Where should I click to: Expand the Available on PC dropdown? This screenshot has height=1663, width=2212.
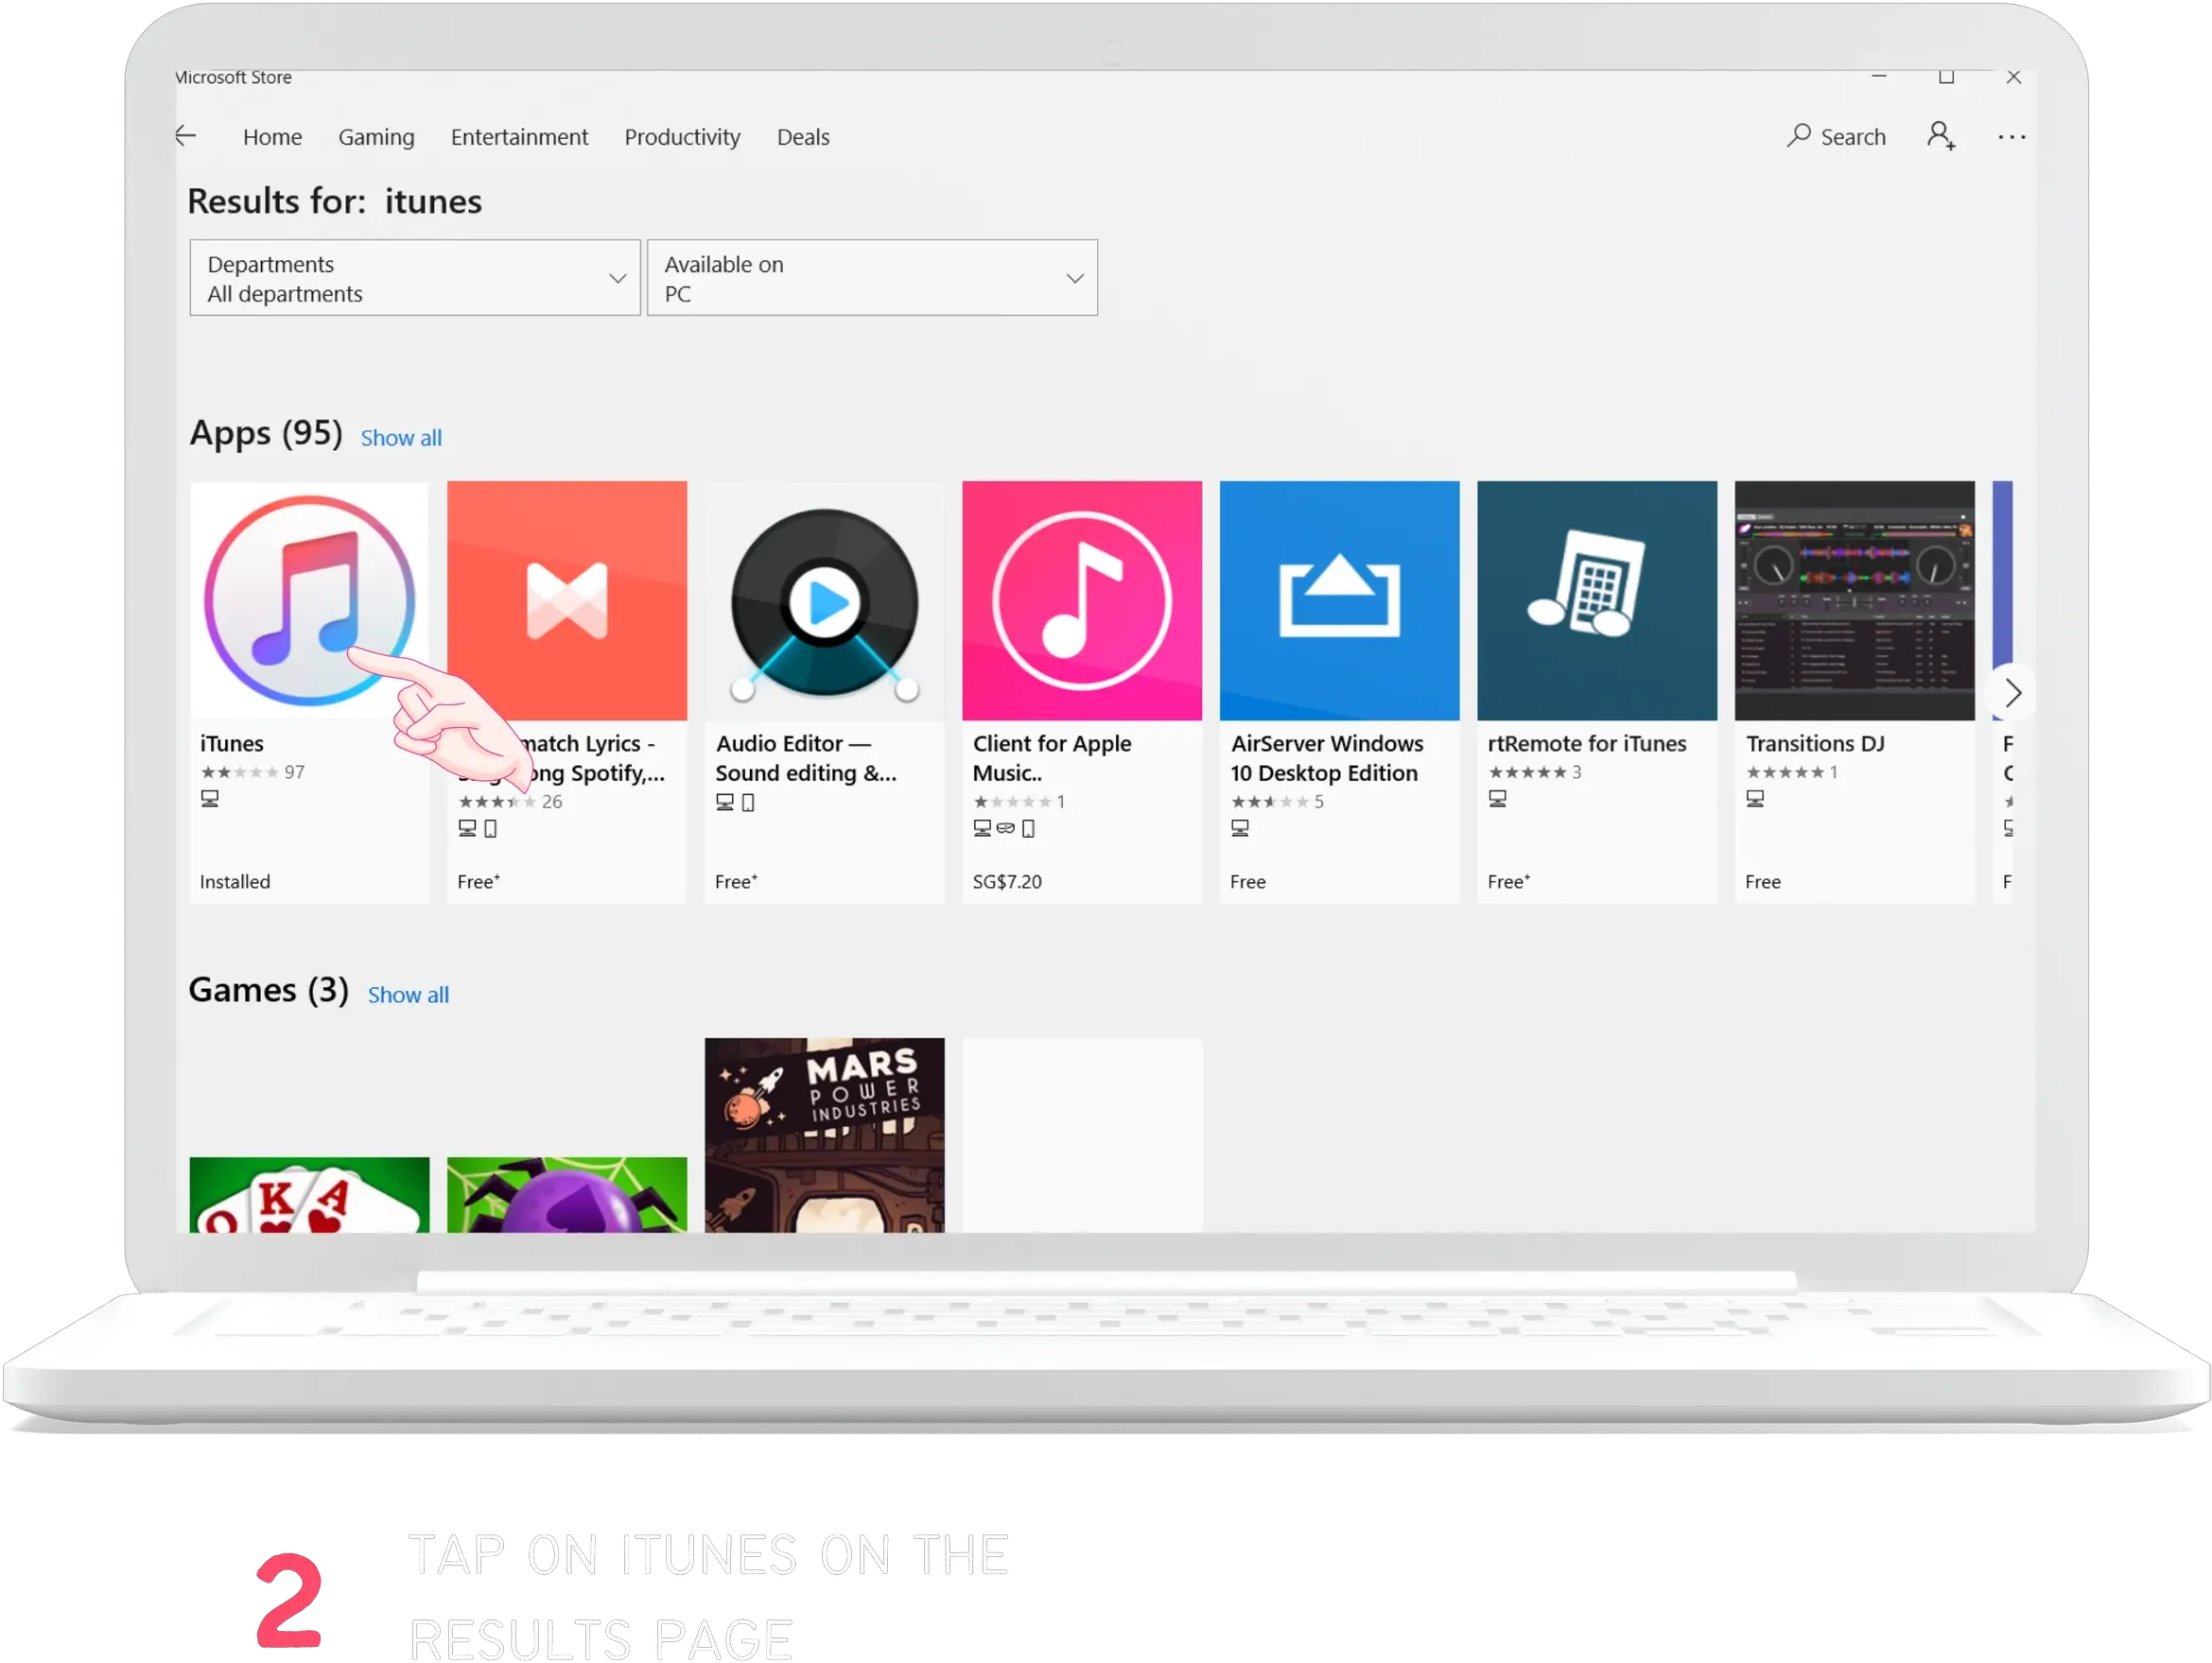(x=870, y=278)
